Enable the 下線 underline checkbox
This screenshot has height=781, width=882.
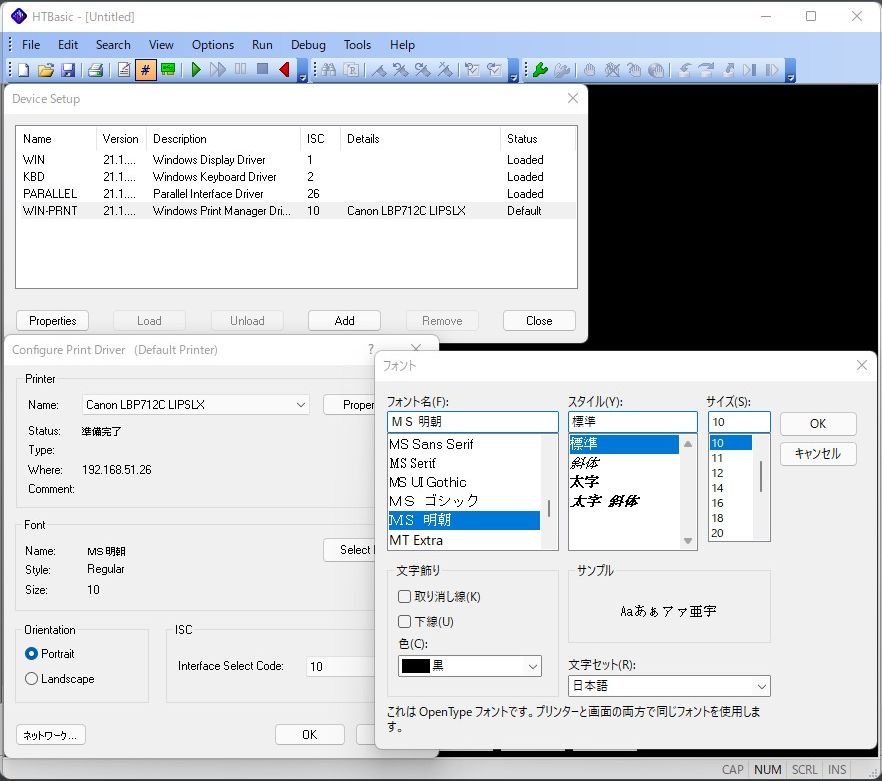(405, 622)
